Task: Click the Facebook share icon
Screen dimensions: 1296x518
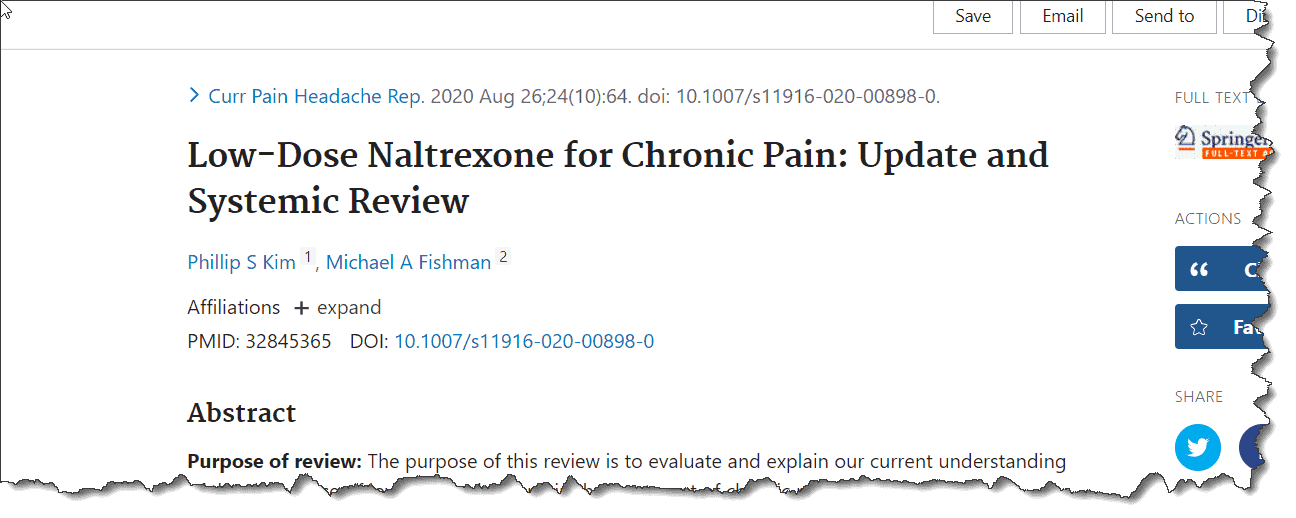Action: 1252,447
